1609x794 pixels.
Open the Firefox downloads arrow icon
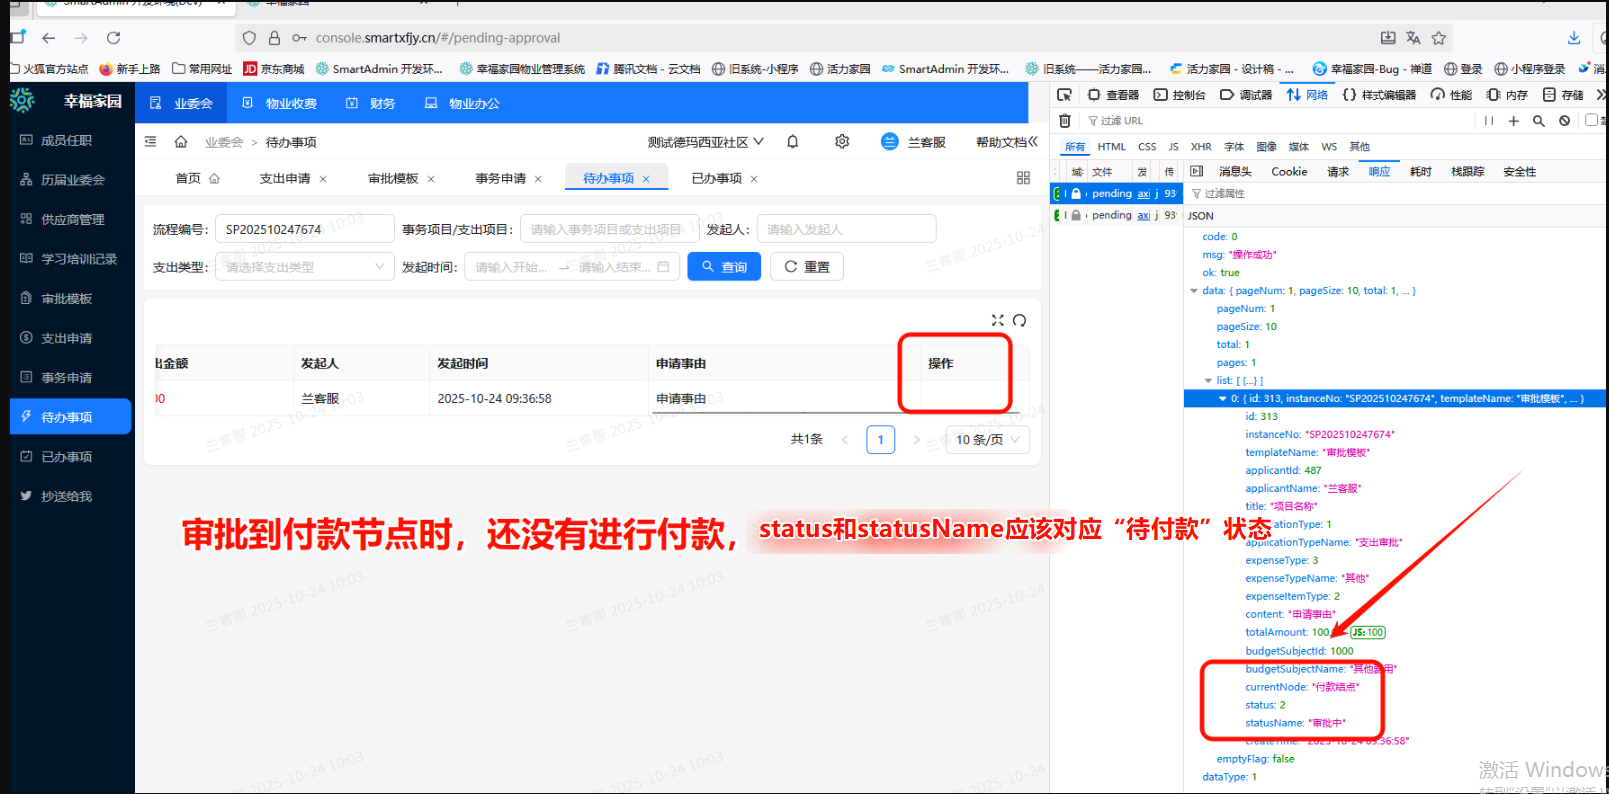[1574, 38]
